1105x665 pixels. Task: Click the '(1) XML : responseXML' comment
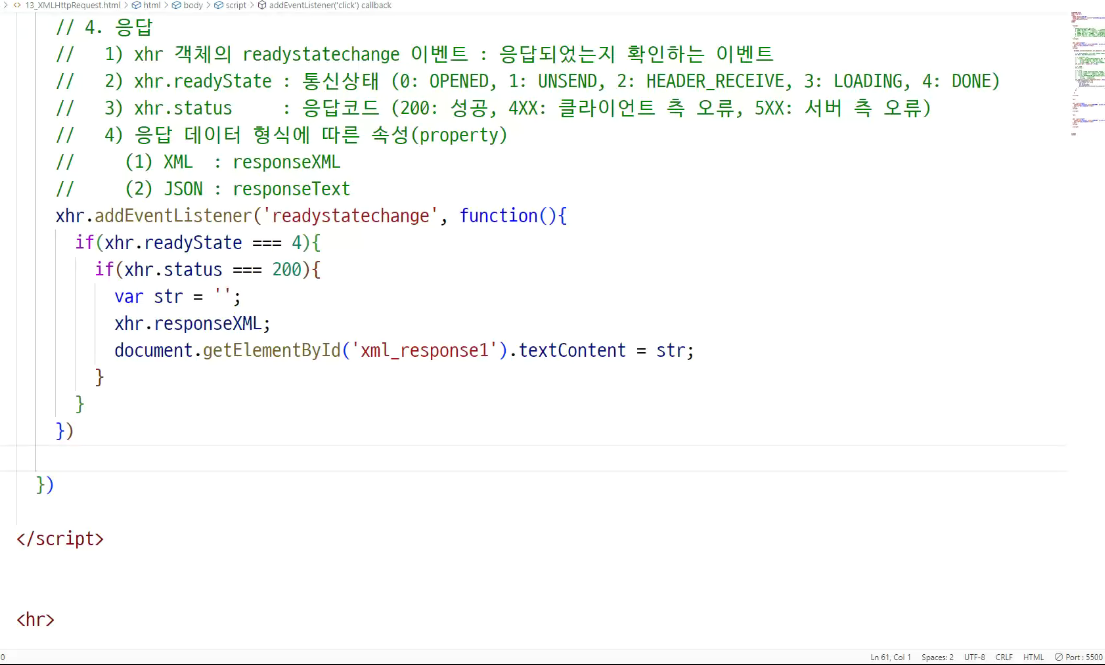(198, 162)
